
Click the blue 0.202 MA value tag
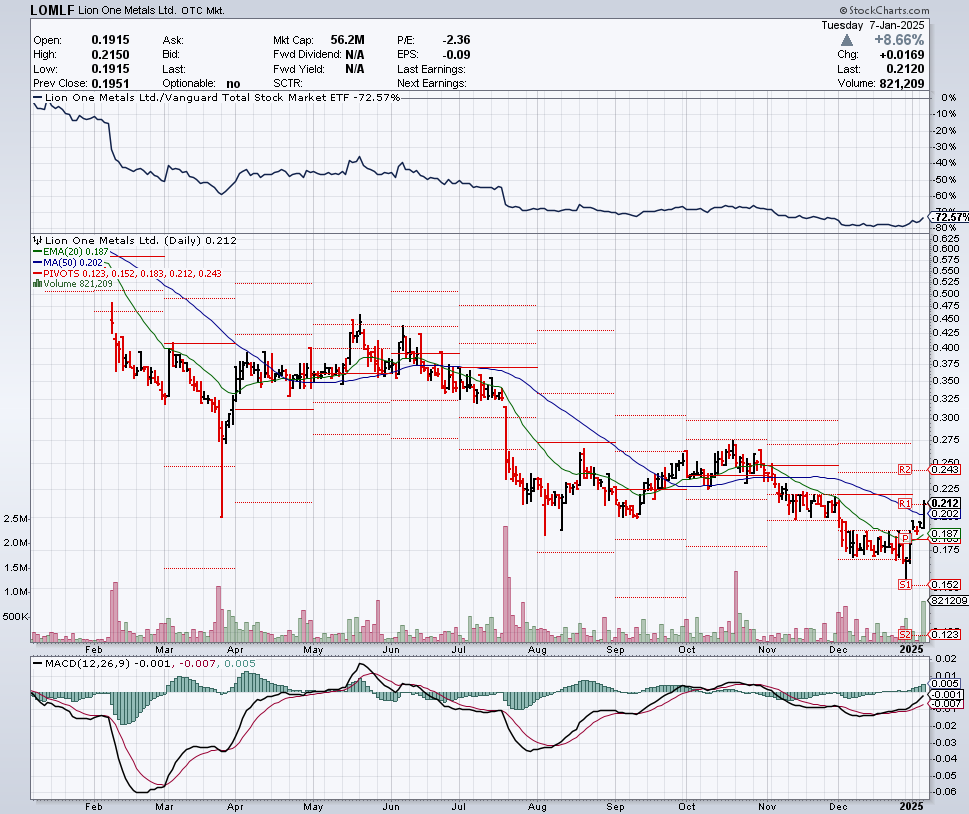coord(946,514)
